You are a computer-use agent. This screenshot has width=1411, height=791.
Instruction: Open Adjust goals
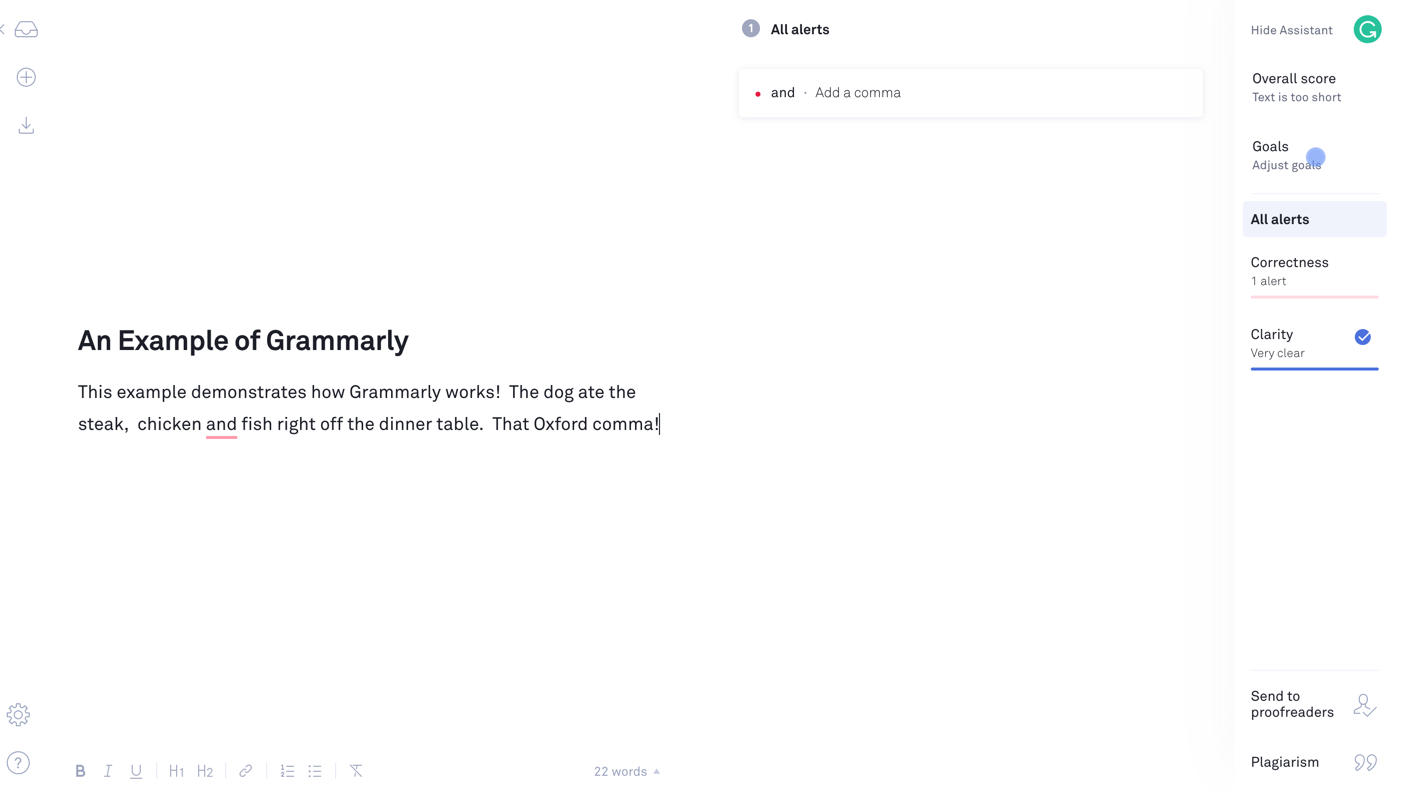(1286, 165)
